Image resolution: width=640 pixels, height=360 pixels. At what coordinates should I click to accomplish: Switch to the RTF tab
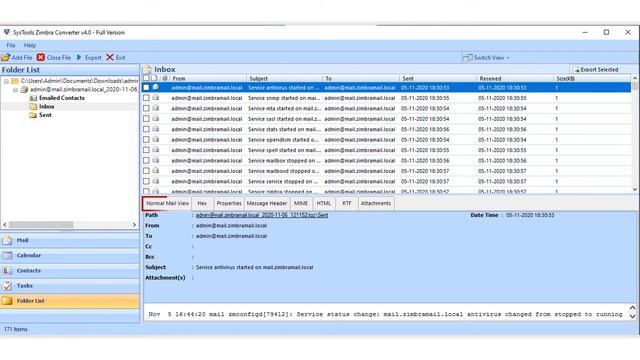[347, 203]
